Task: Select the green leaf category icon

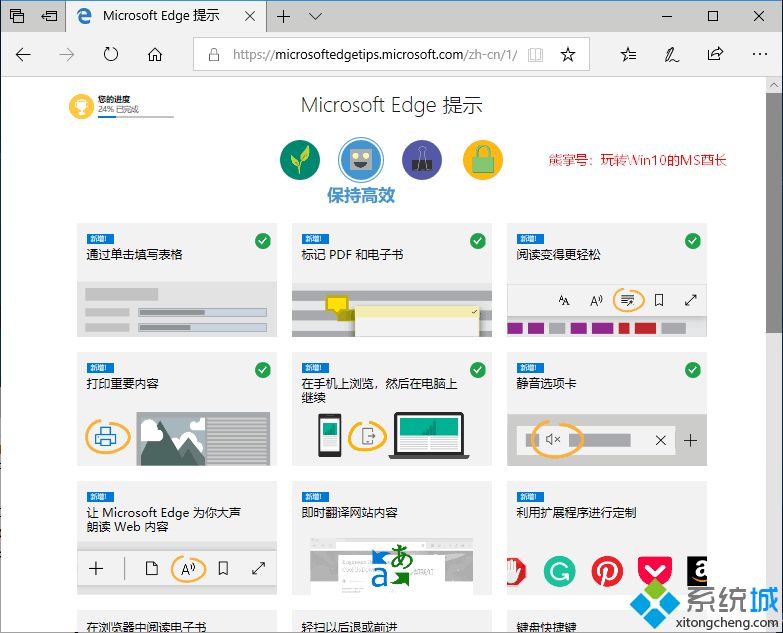Action: pyautogui.click(x=300, y=160)
